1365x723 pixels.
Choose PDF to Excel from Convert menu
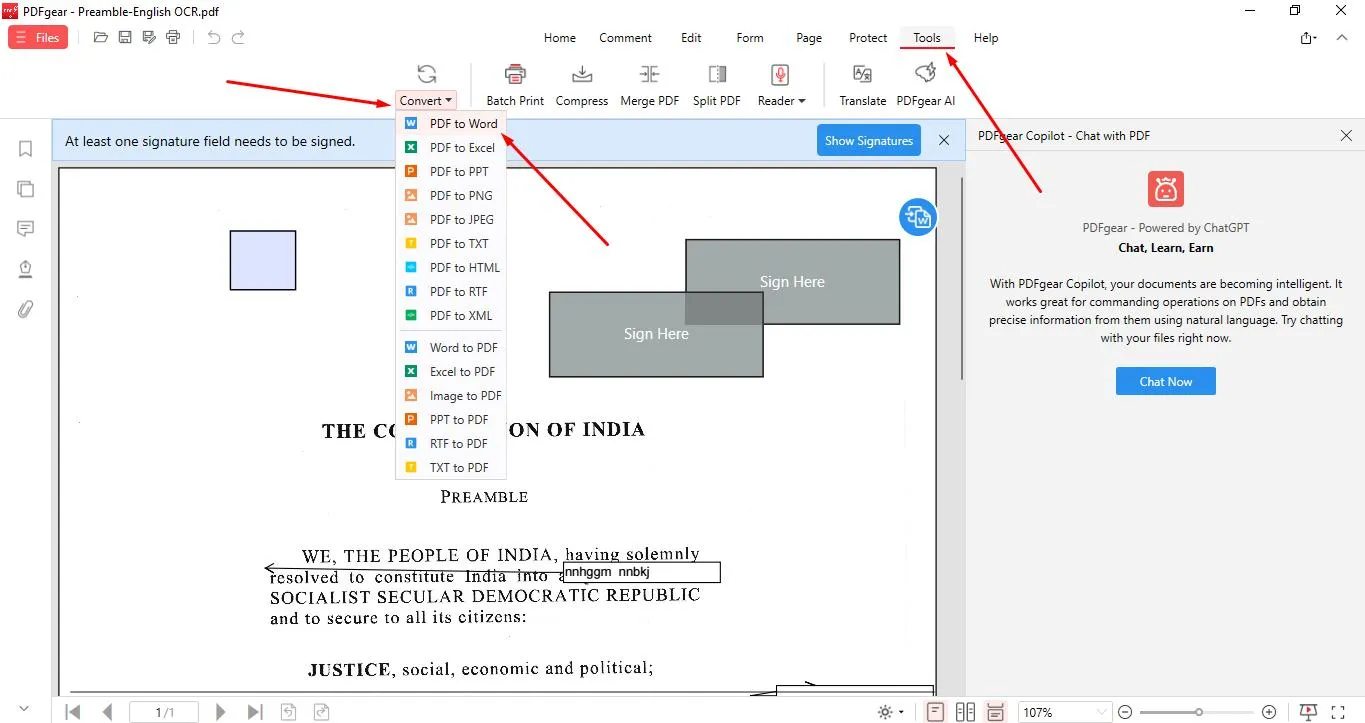[462, 148]
